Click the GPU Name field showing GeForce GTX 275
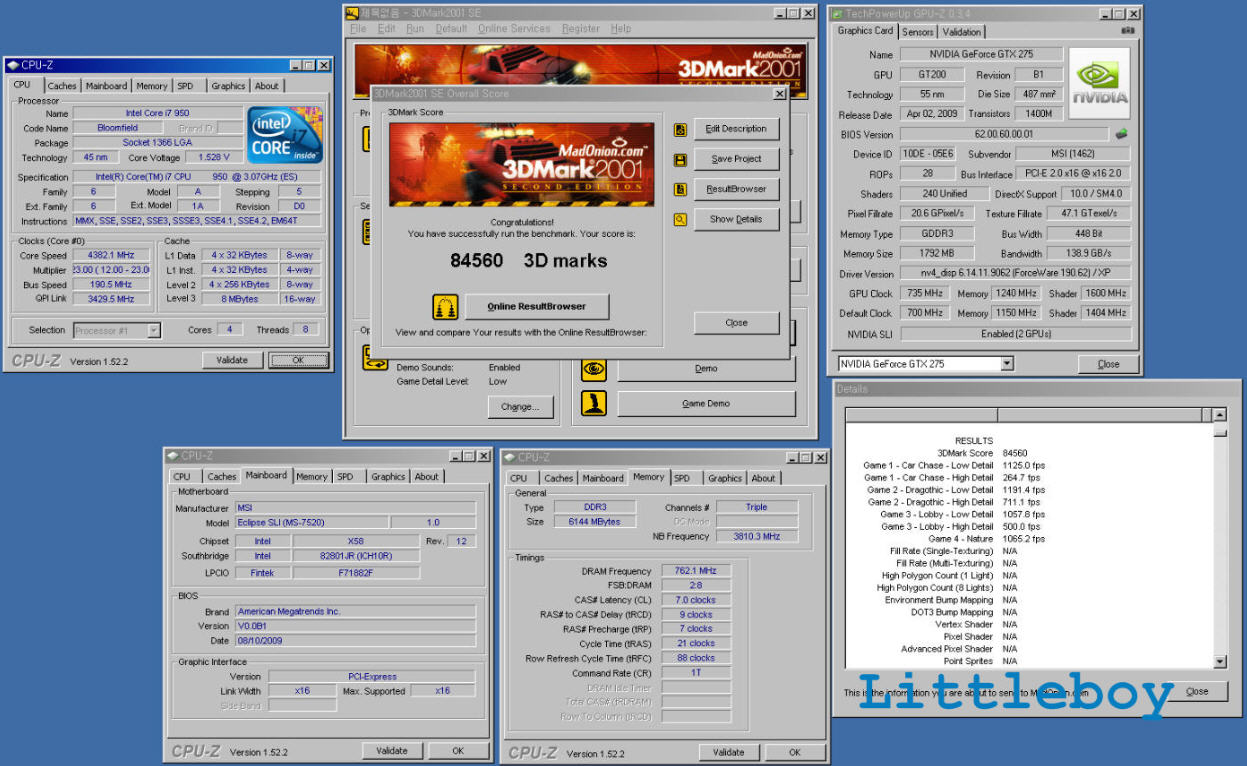Screen dimensions: 1247x766 980,55
